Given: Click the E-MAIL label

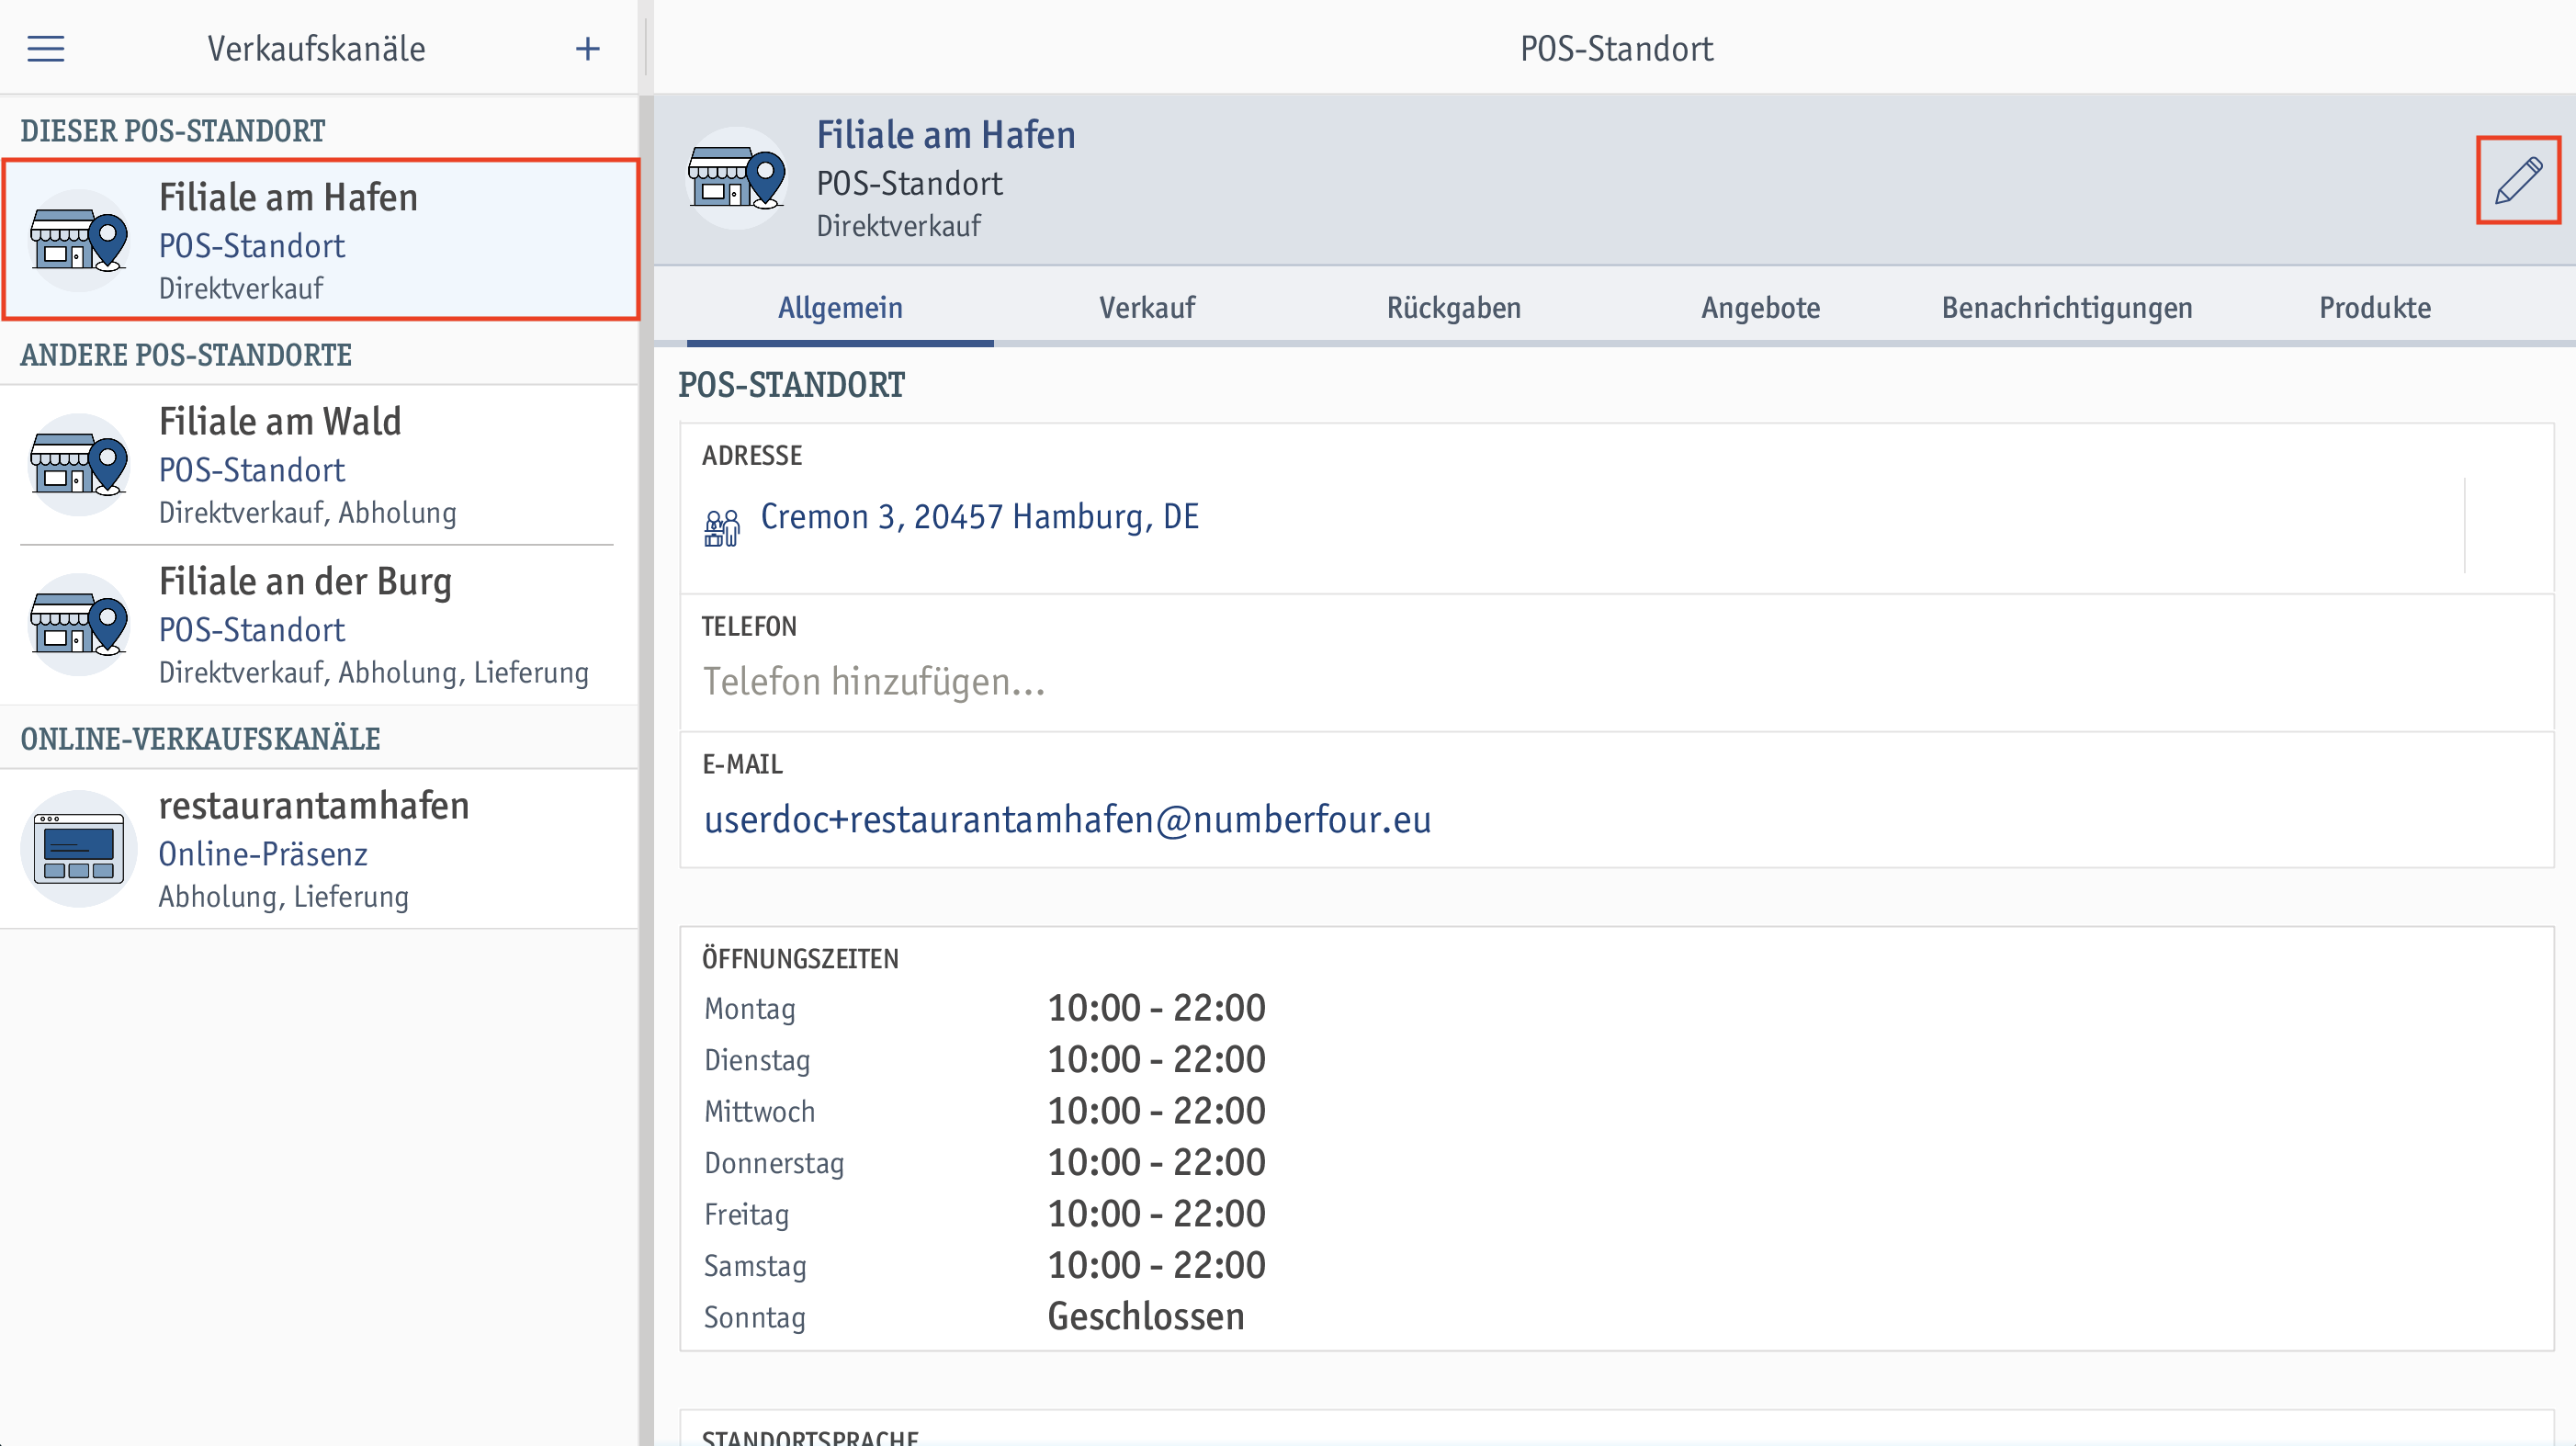Looking at the screenshot, I should pyautogui.click(x=742, y=765).
